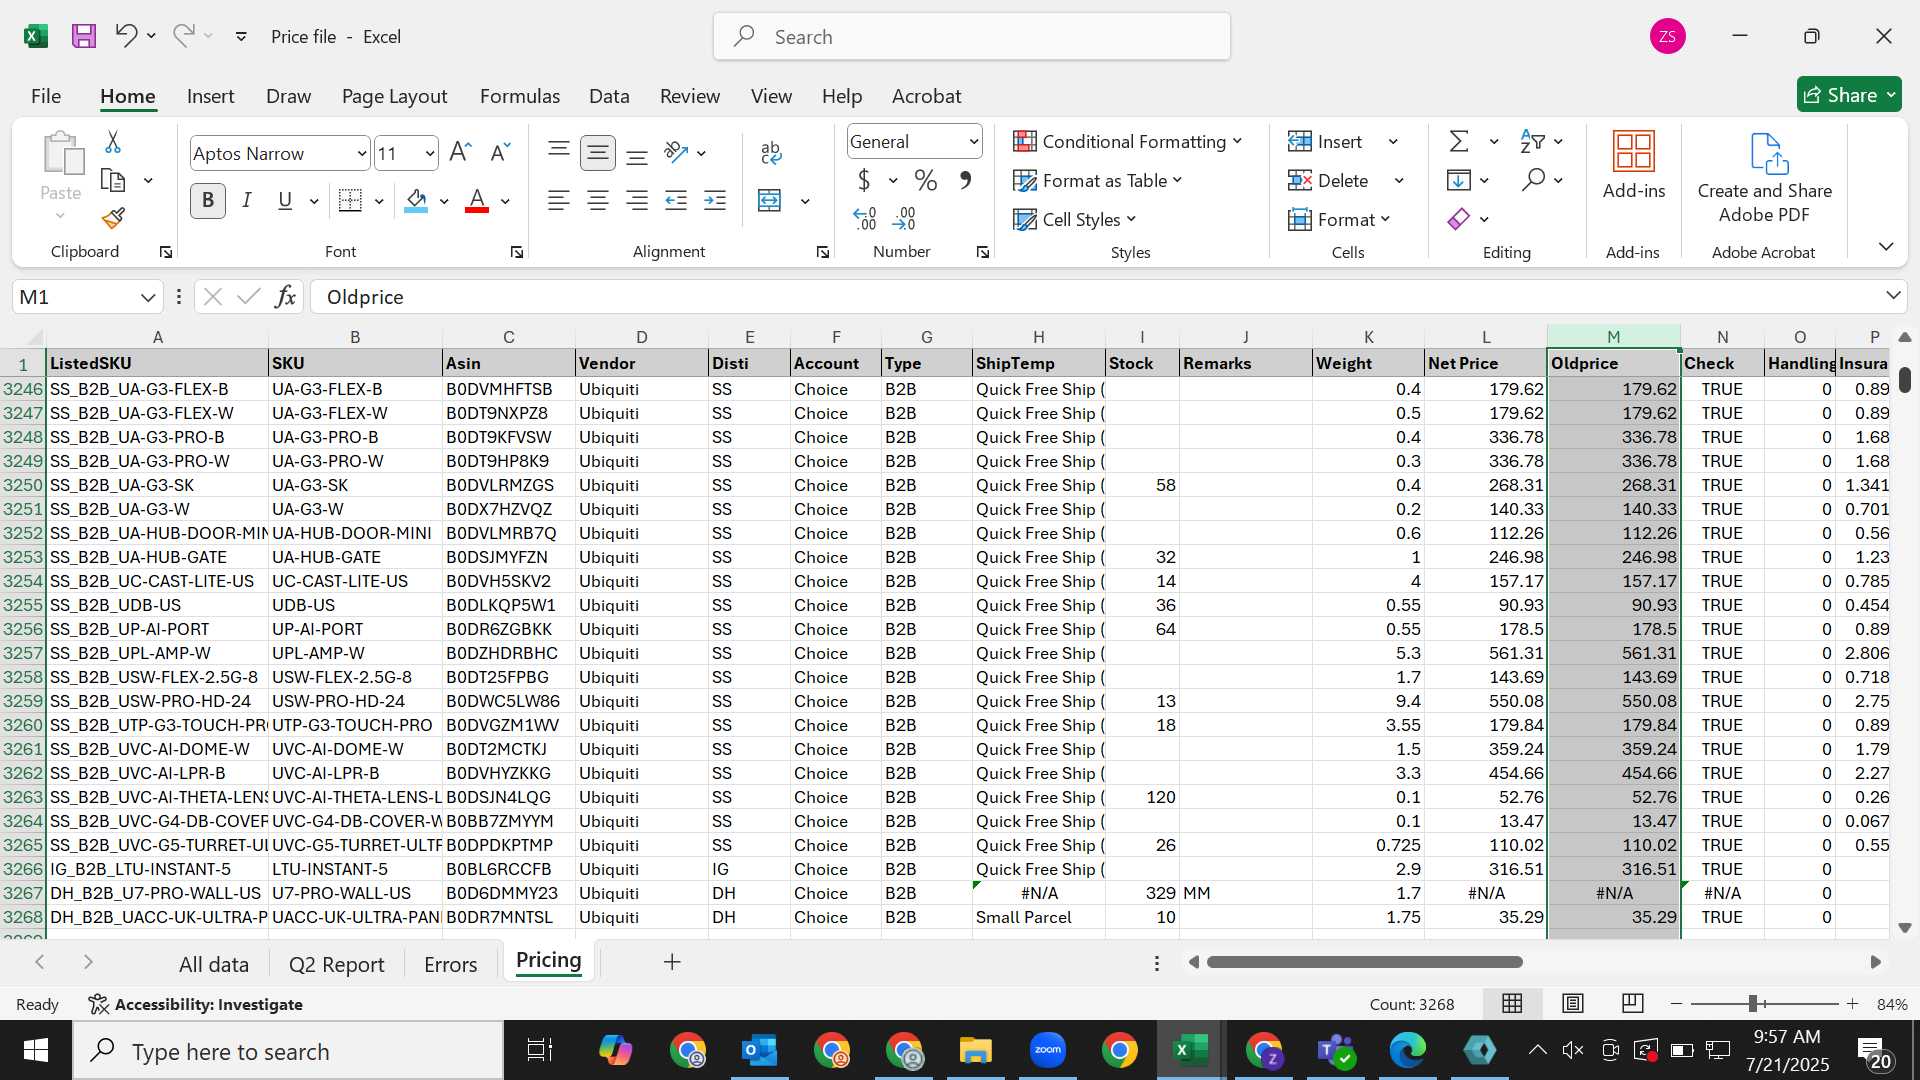Click the Copy icon in Clipboard group

point(113,181)
